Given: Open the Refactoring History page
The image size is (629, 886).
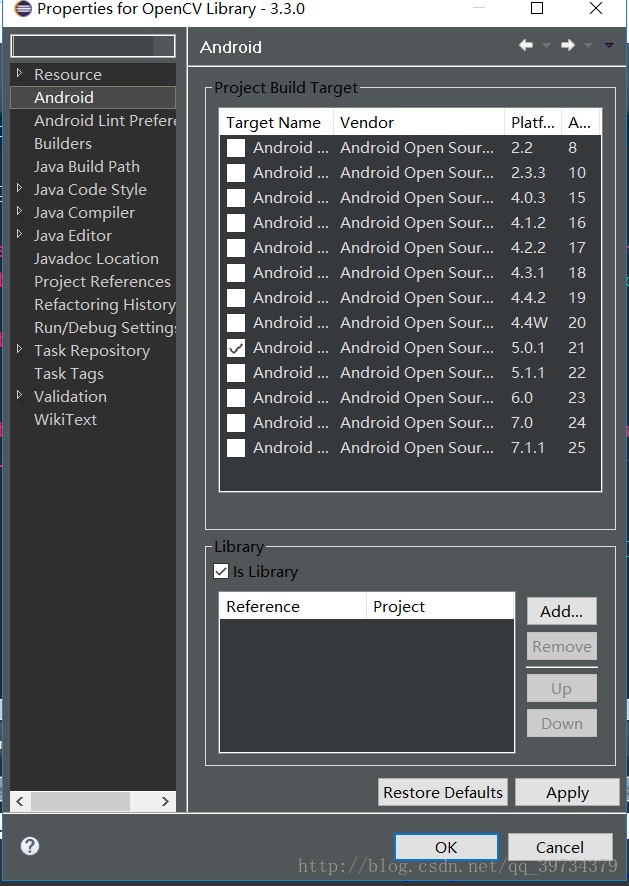Looking at the screenshot, I should [x=105, y=305].
